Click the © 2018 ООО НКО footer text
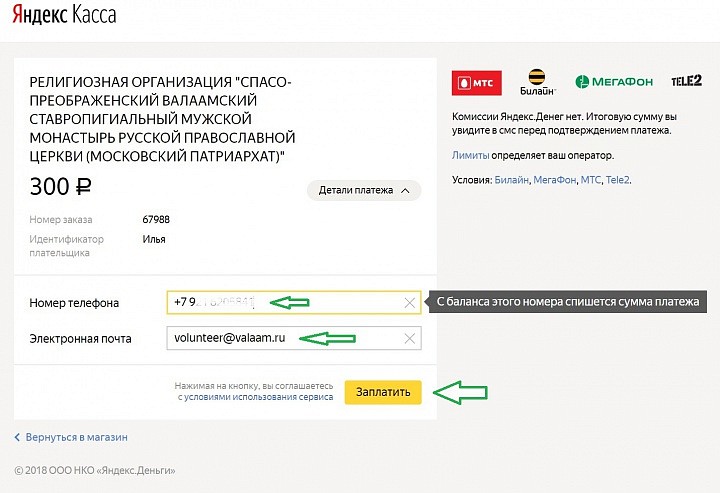 (x=95, y=471)
